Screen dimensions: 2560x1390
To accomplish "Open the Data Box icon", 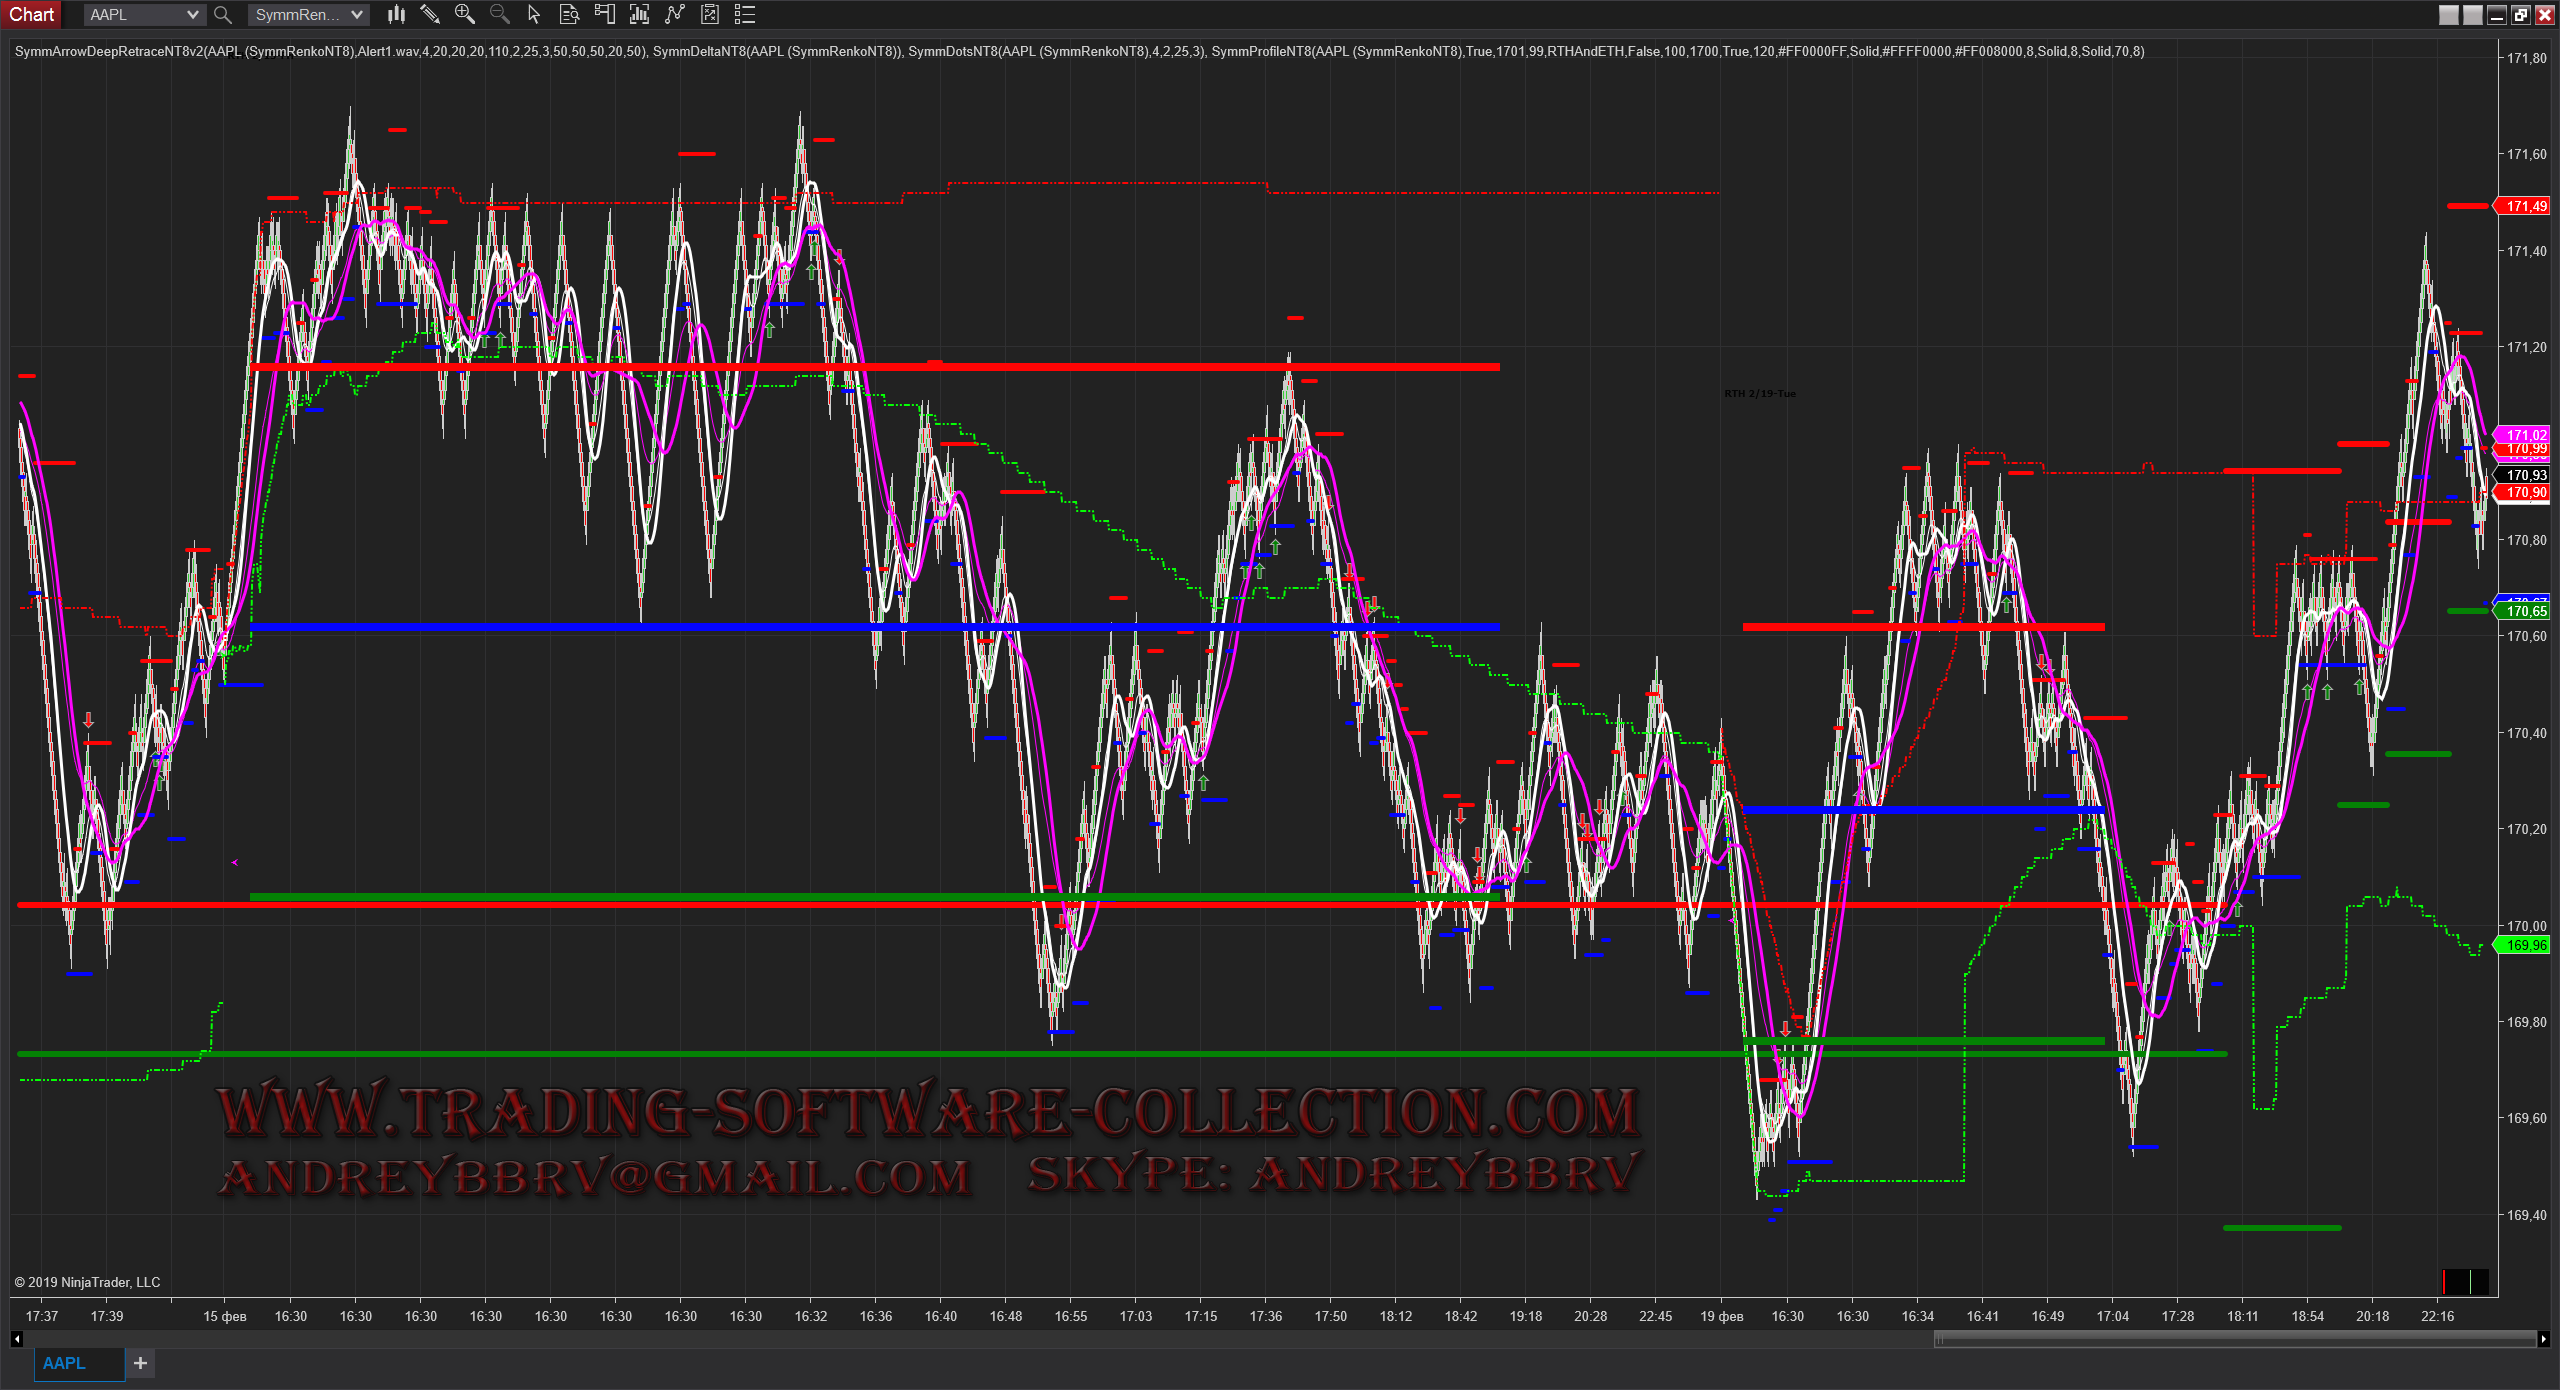I will [569, 14].
